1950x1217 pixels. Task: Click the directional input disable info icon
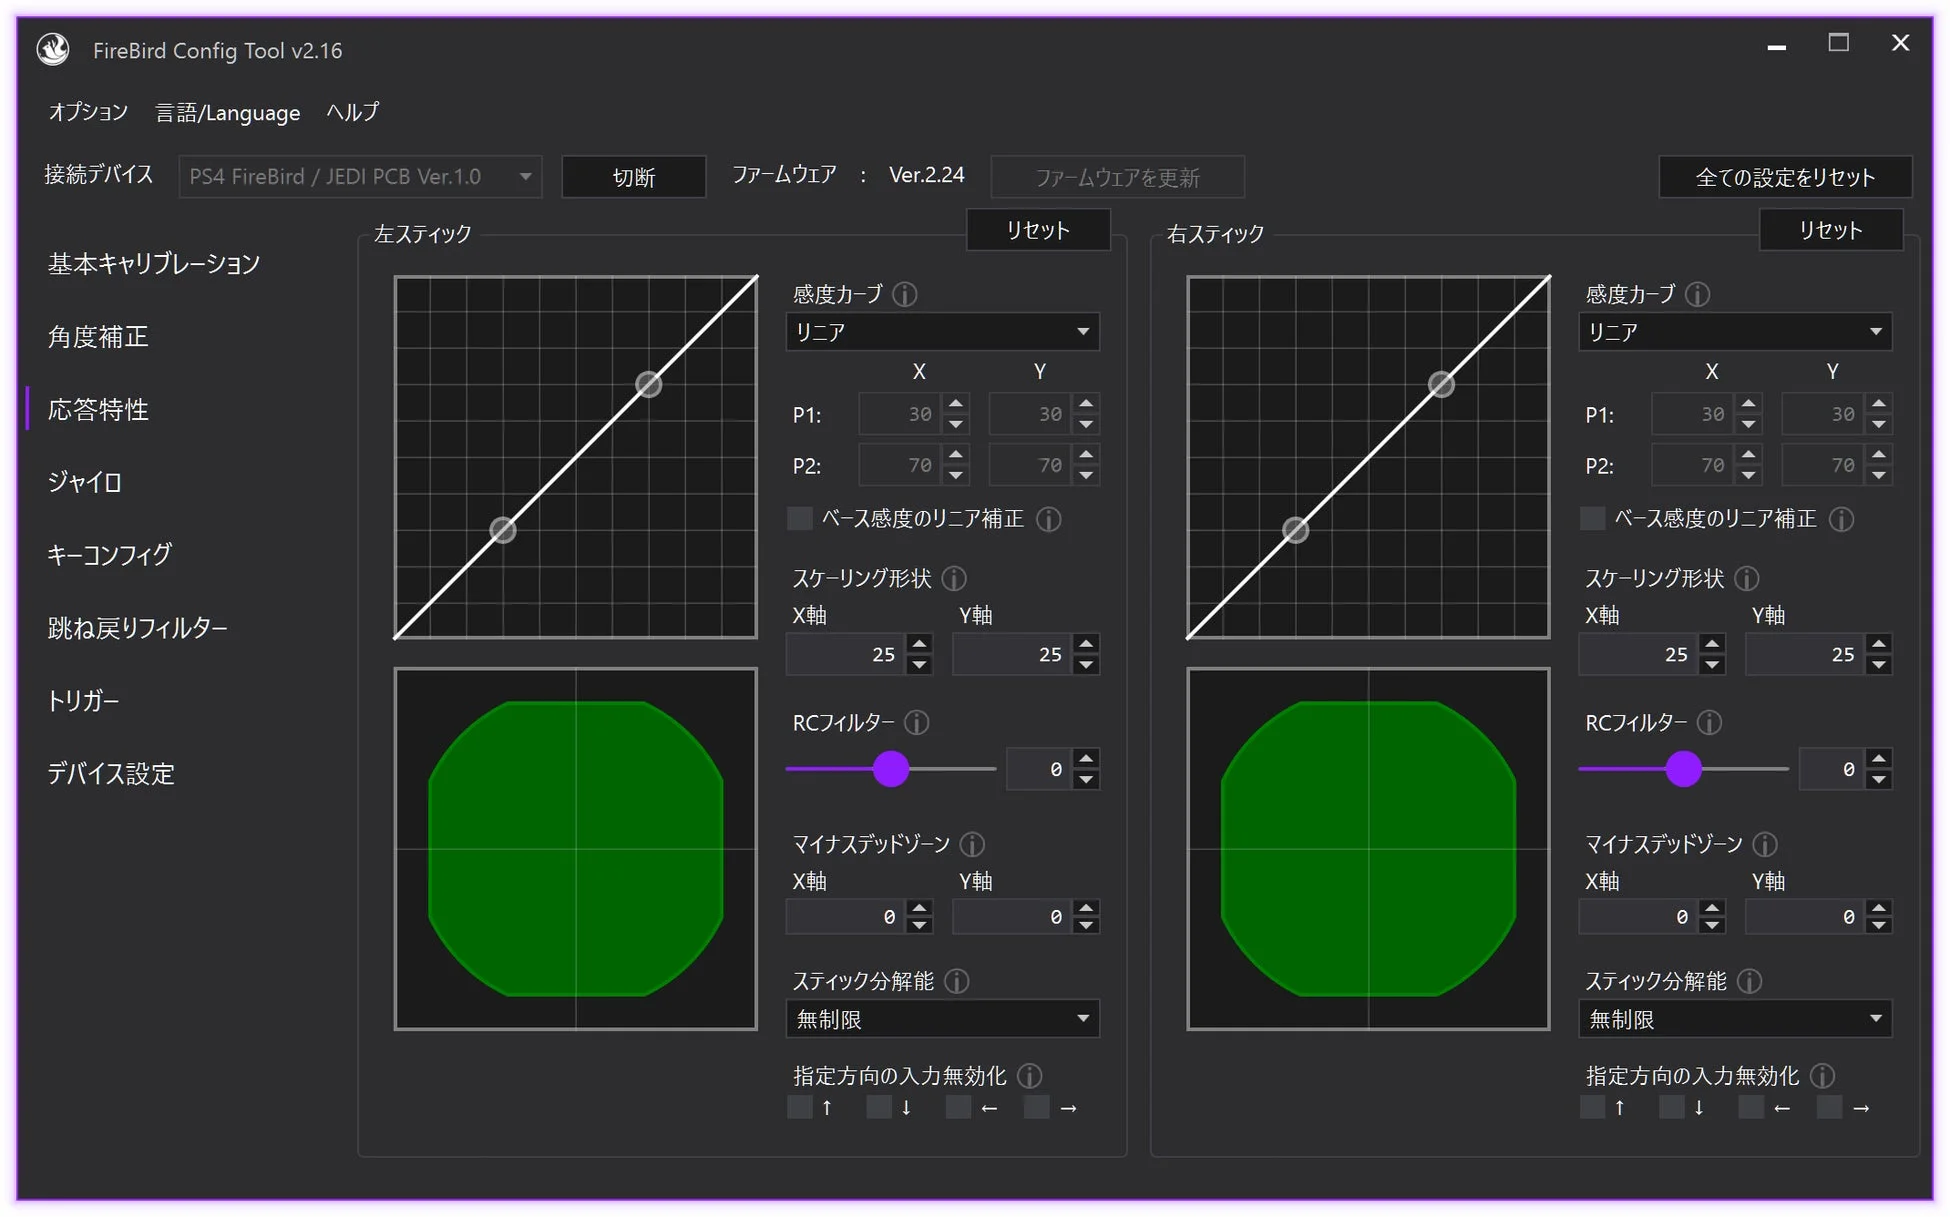(1031, 1076)
